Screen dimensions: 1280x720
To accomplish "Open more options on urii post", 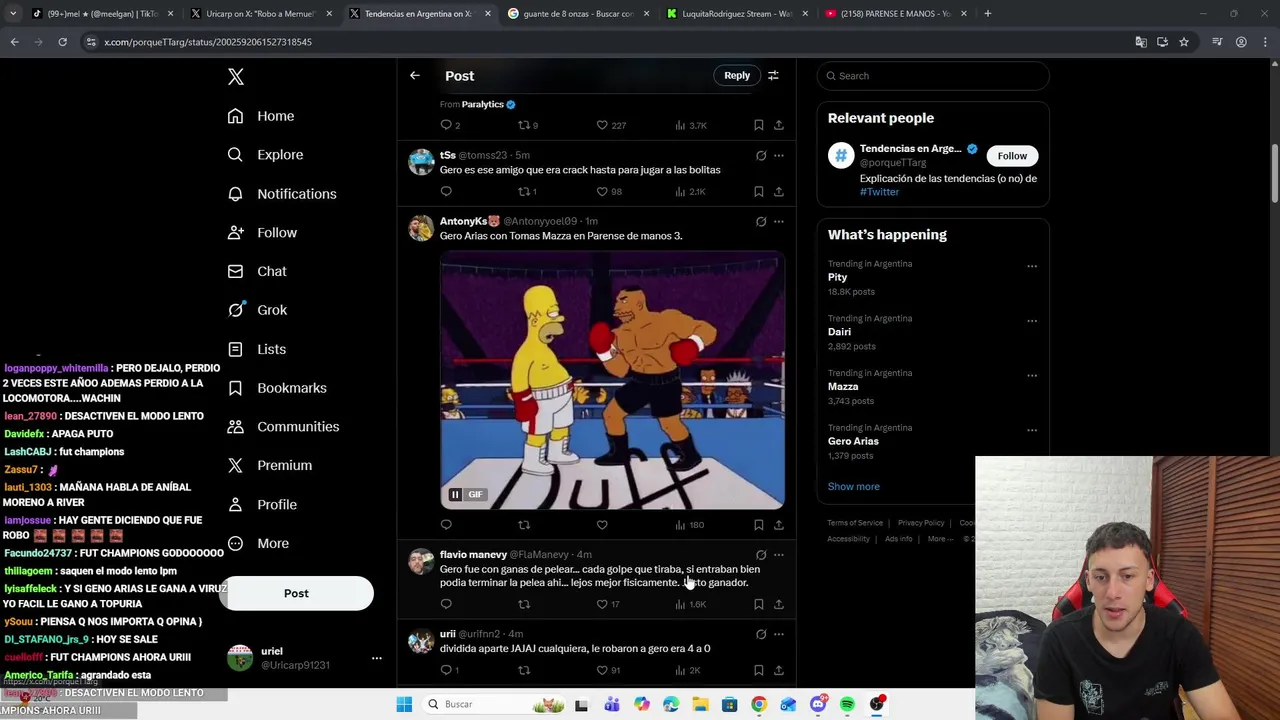I will pyautogui.click(x=778, y=634).
